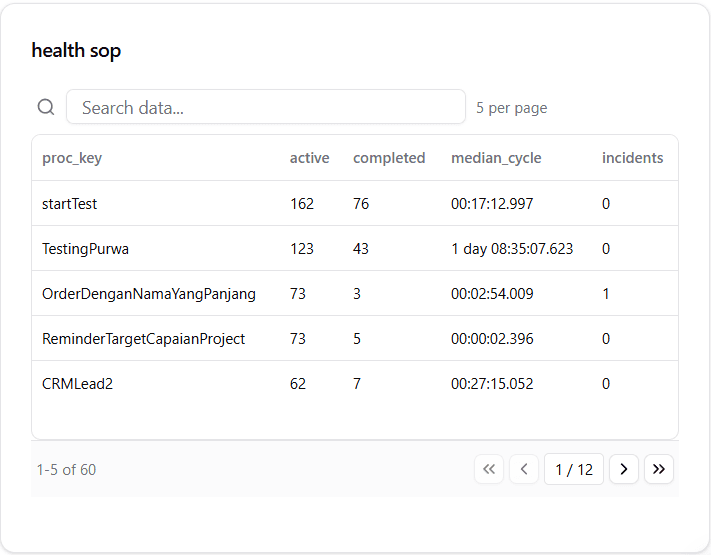This screenshot has height=555, width=711.
Task: Sort by median_cycle column header
Action: pyautogui.click(x=496, y=158)
